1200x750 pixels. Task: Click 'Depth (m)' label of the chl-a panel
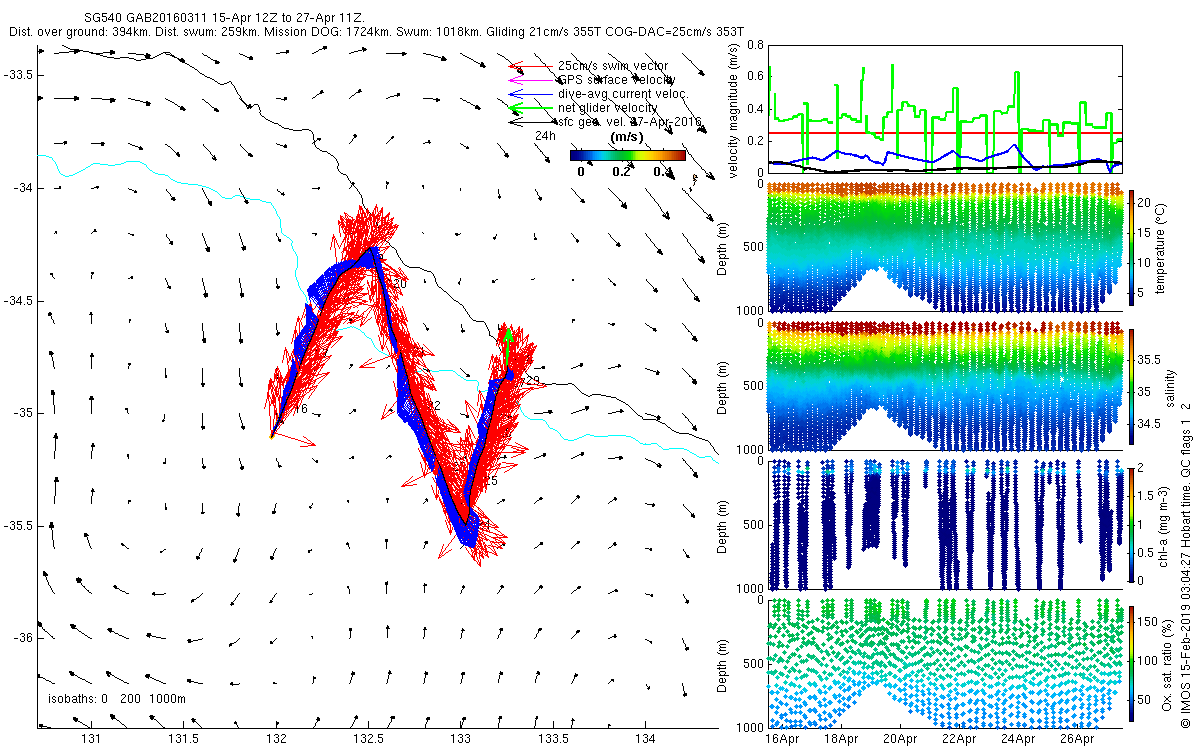pyautogui.click(x=724, y=526)
